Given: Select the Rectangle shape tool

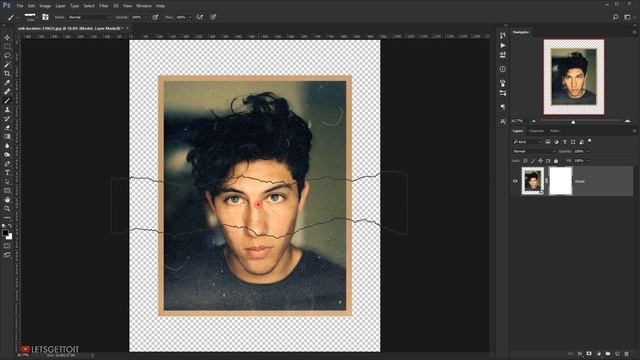Looking at the screenshot, I should pos(7,191).
